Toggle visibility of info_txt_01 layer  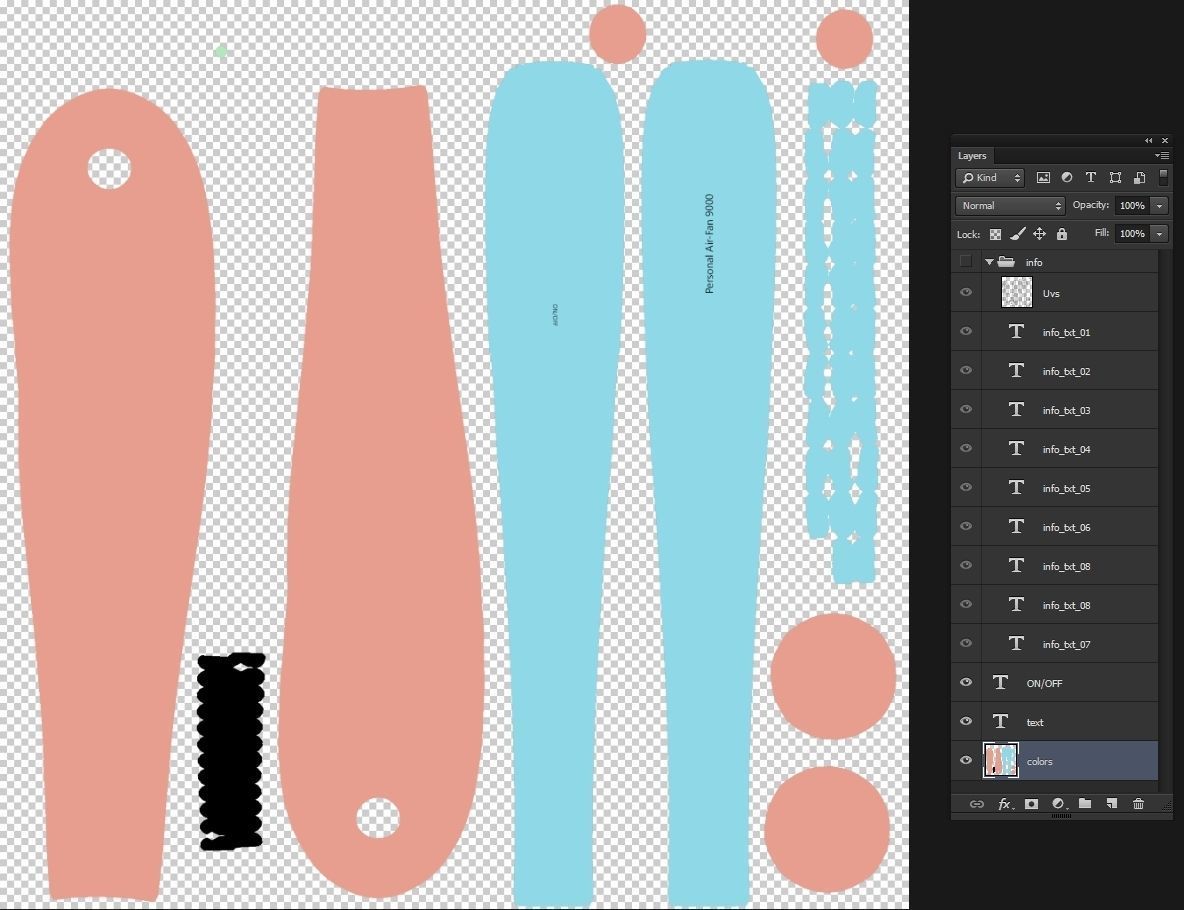966,332
